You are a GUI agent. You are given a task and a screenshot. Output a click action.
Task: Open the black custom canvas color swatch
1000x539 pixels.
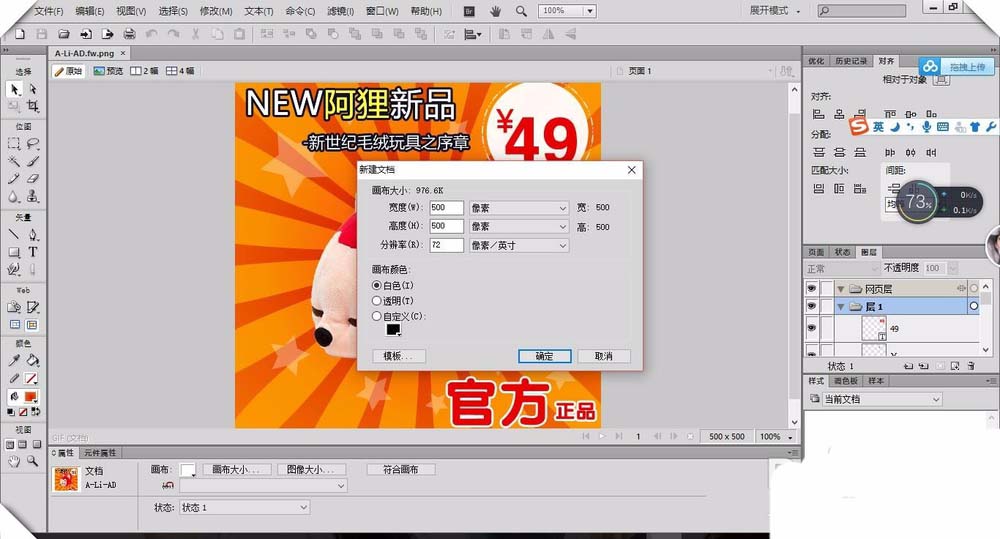pyautogui.click(x=393, y=330)
